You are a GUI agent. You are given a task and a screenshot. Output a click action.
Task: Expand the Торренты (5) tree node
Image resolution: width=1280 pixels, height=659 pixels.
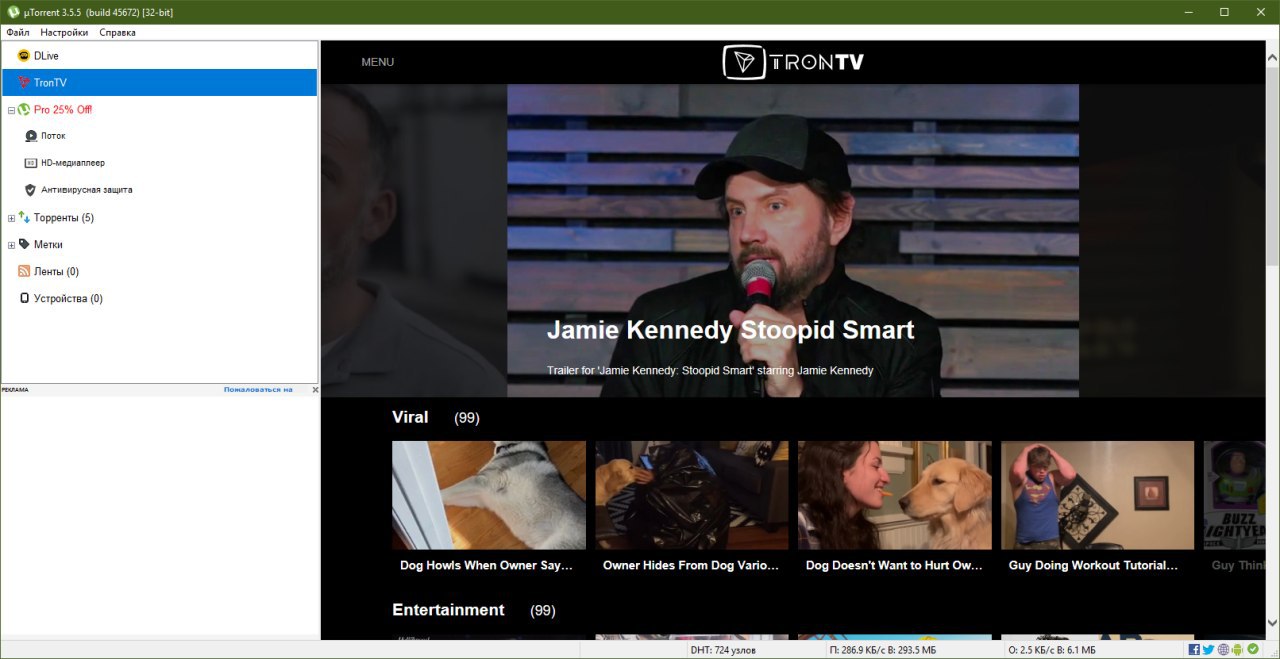[11, 218]
